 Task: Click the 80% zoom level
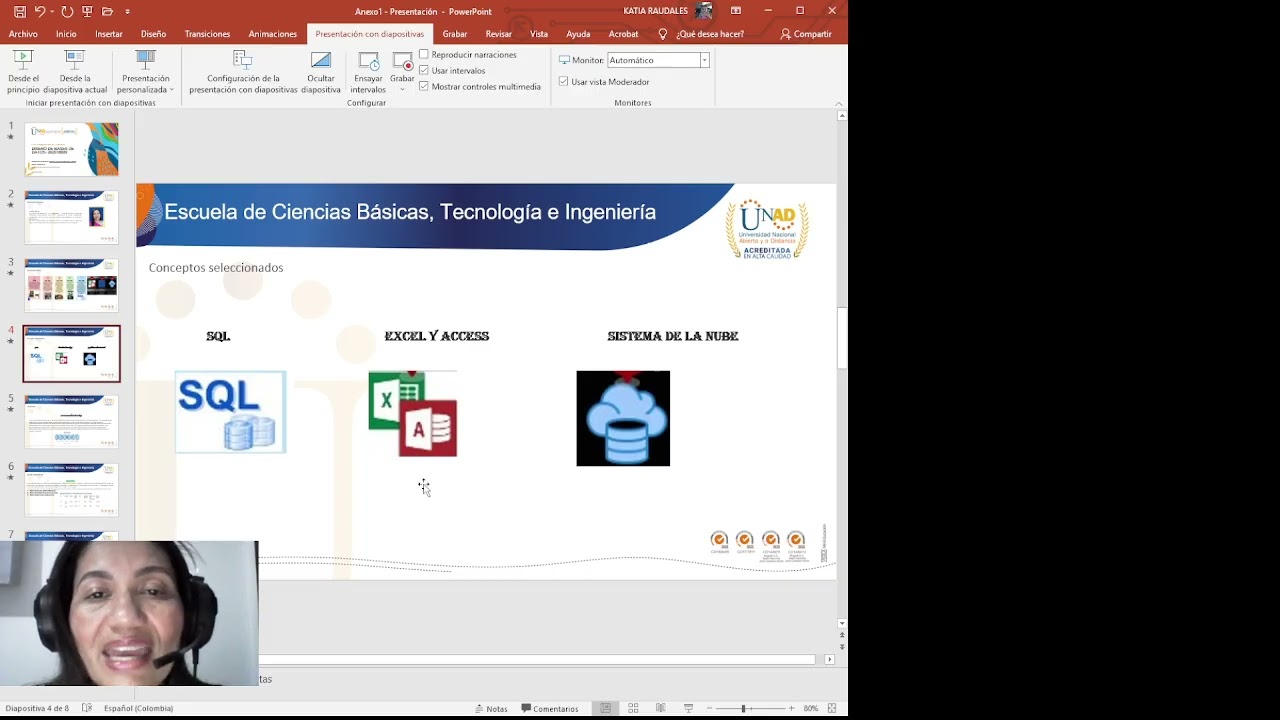tap(810, 708)
